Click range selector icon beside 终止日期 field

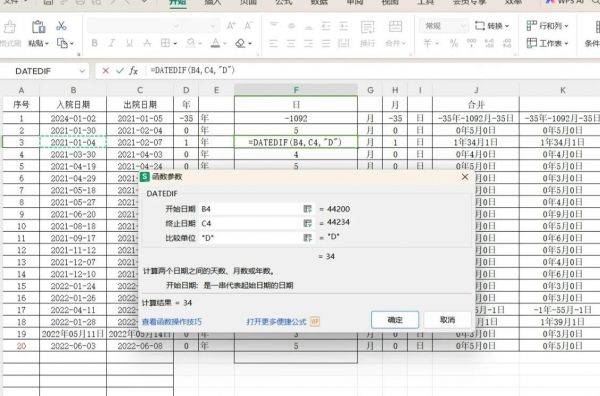[x=307, y=223]
